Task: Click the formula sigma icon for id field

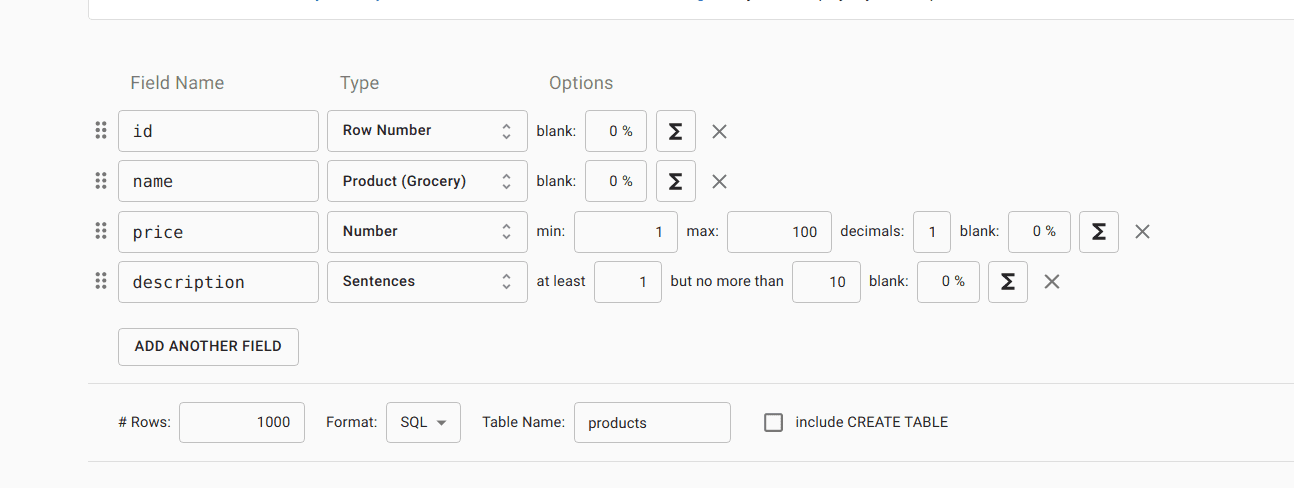Action: [x=675, y=131]
